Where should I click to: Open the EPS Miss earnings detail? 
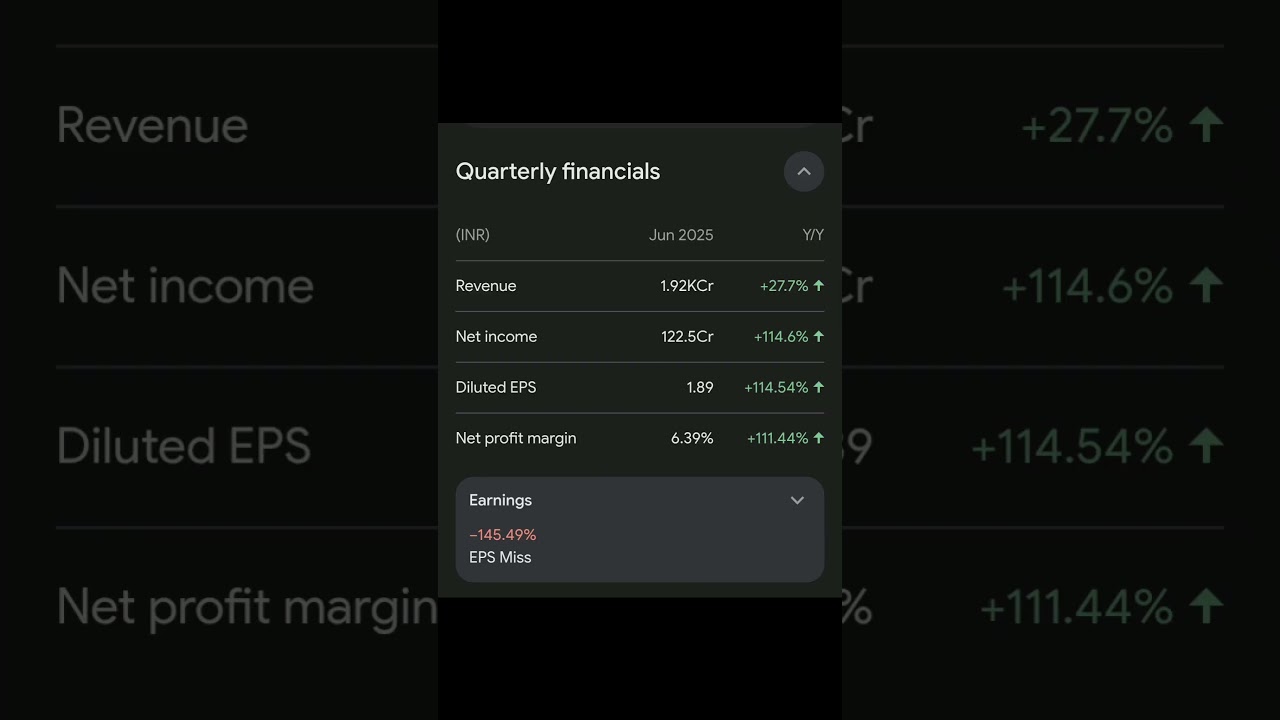[x=500, y=557]
